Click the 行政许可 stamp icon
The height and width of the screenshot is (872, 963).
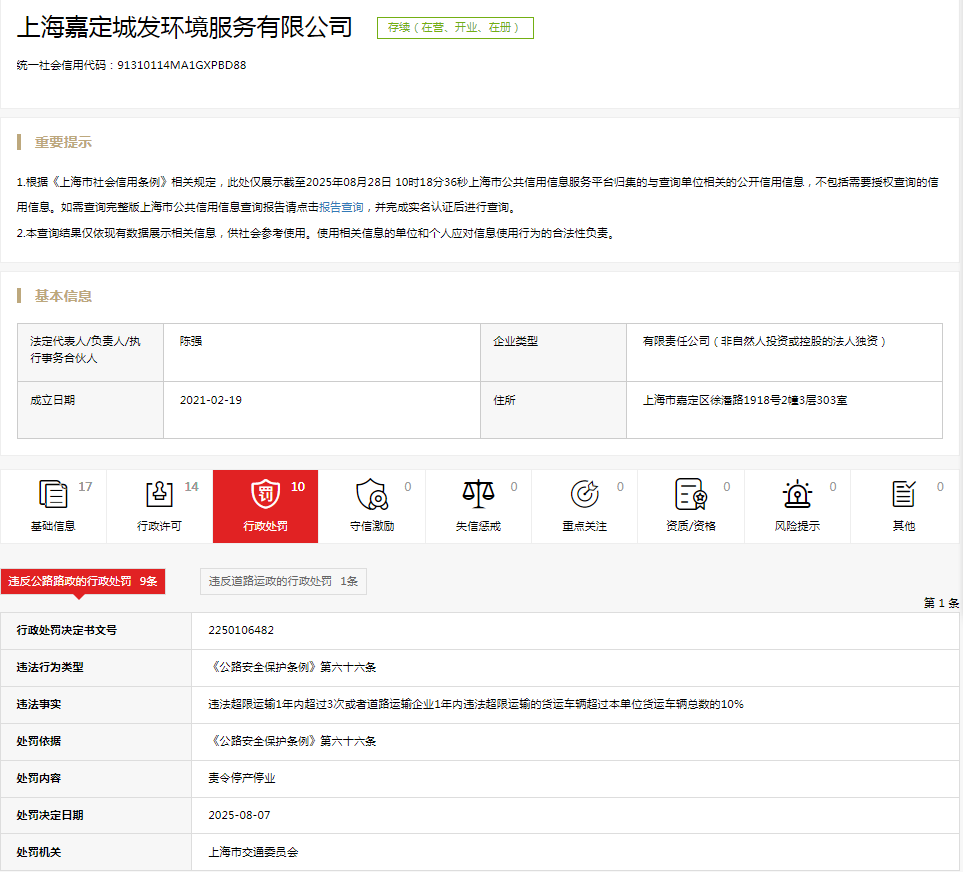pos(159,494)
